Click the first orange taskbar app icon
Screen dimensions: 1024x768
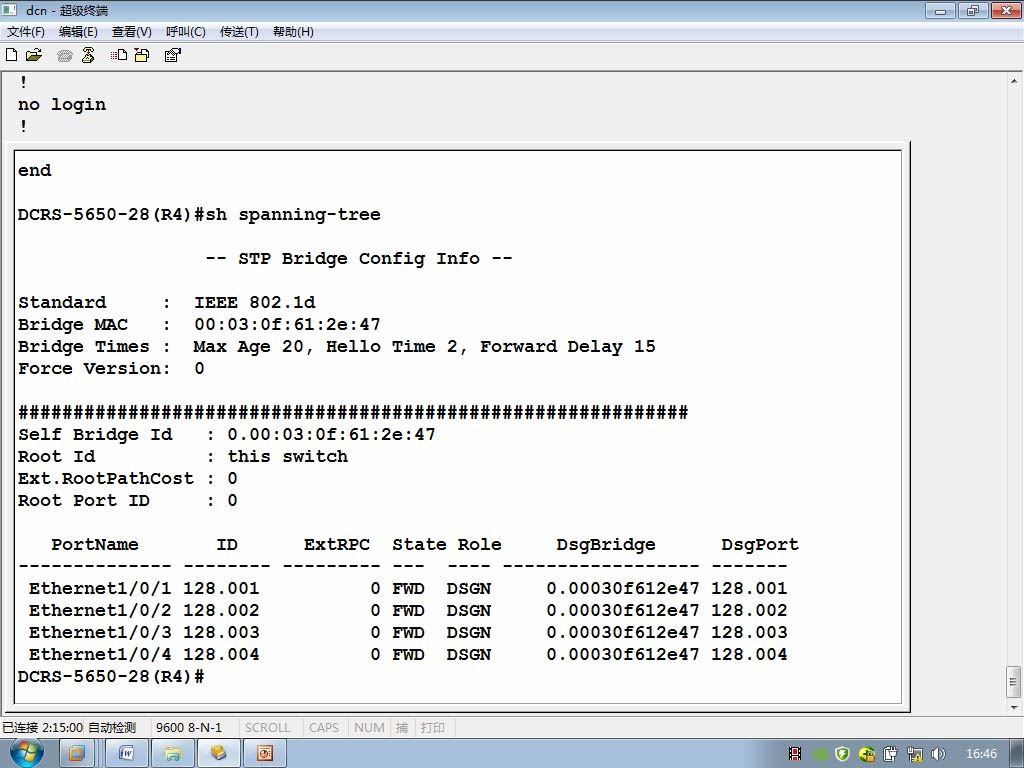[77, 754]
